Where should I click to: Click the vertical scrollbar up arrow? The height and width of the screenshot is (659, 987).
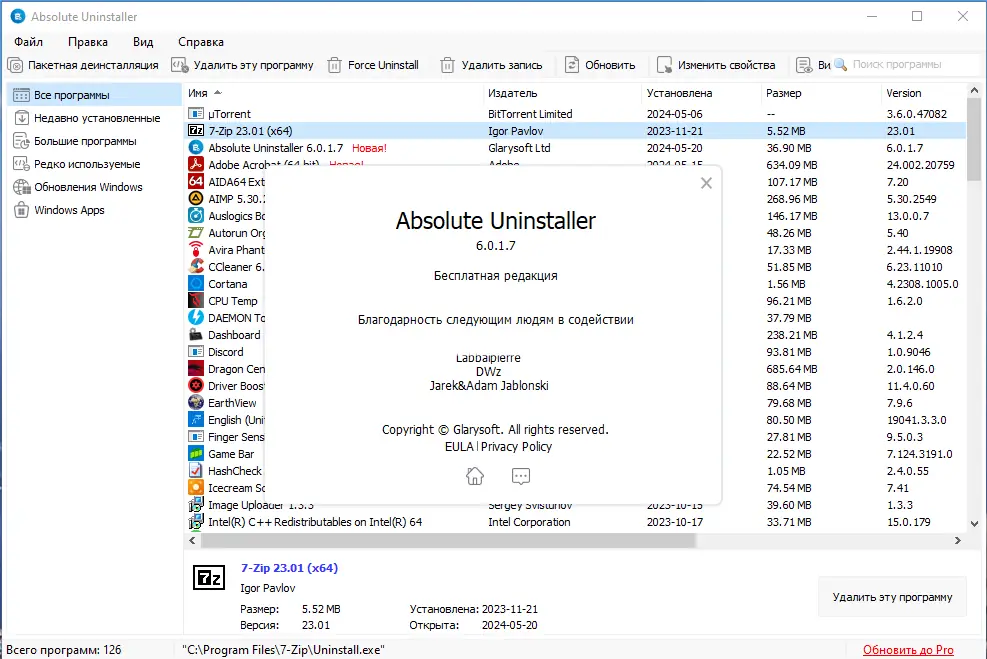click(974, 91)
